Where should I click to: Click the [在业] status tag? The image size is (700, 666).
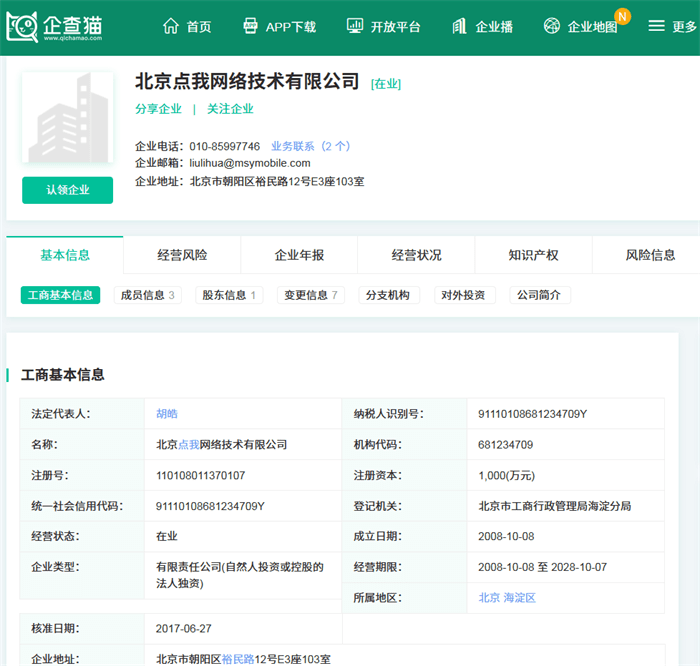tap(386, 84)
